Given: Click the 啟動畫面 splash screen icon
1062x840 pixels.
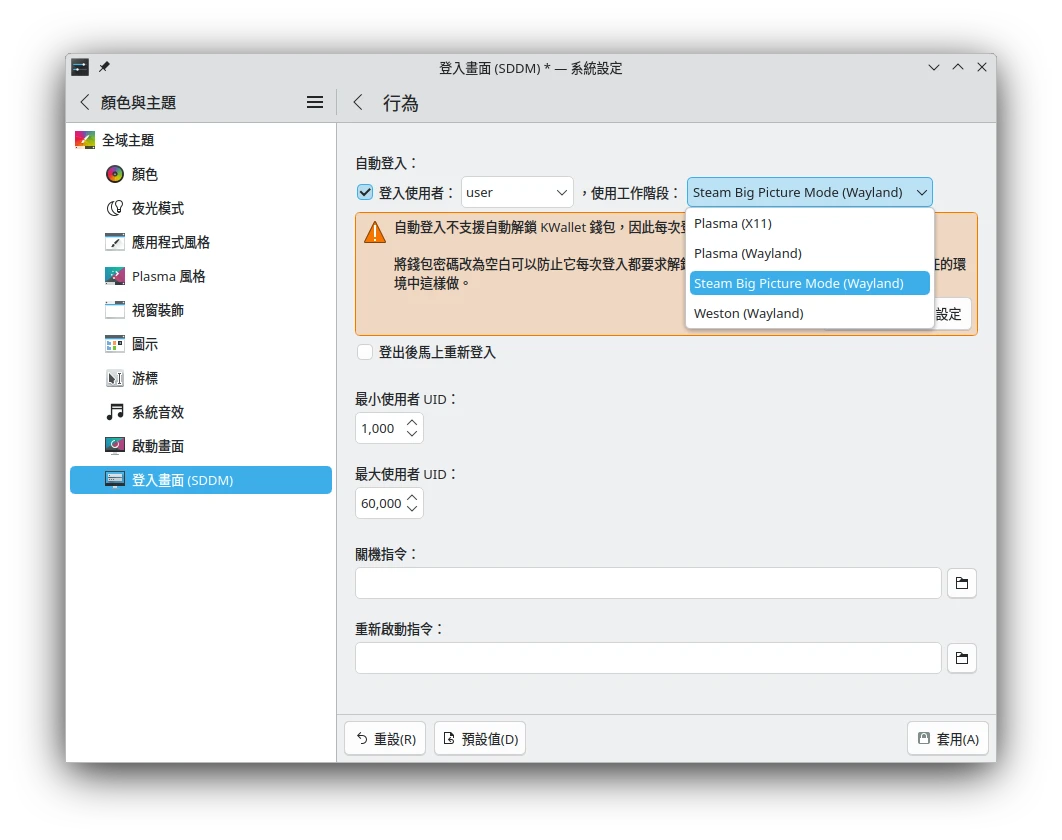Looking at the screenshot, I should coord(115,446).
